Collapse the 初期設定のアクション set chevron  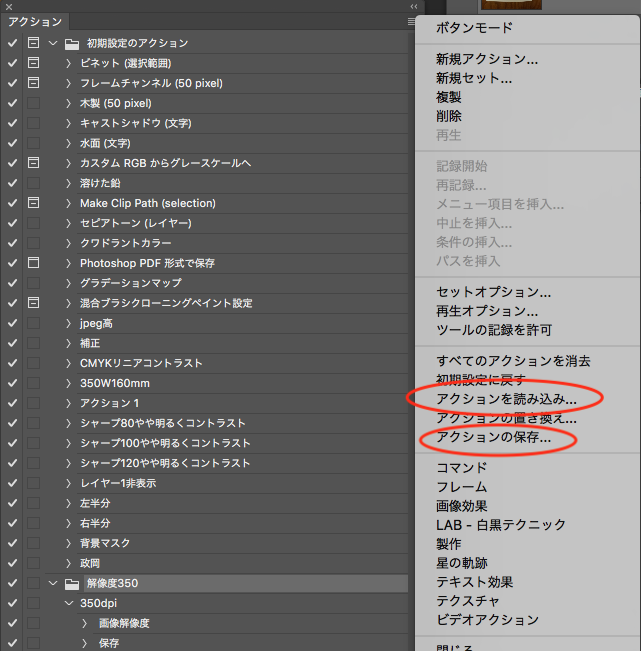tap(52, 43)
